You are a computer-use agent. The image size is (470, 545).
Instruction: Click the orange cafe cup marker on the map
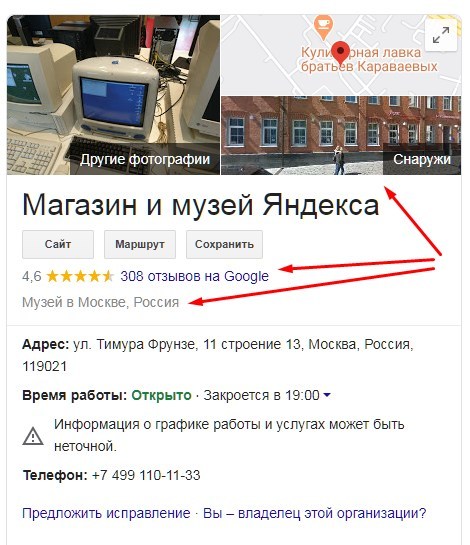(323, 27)
